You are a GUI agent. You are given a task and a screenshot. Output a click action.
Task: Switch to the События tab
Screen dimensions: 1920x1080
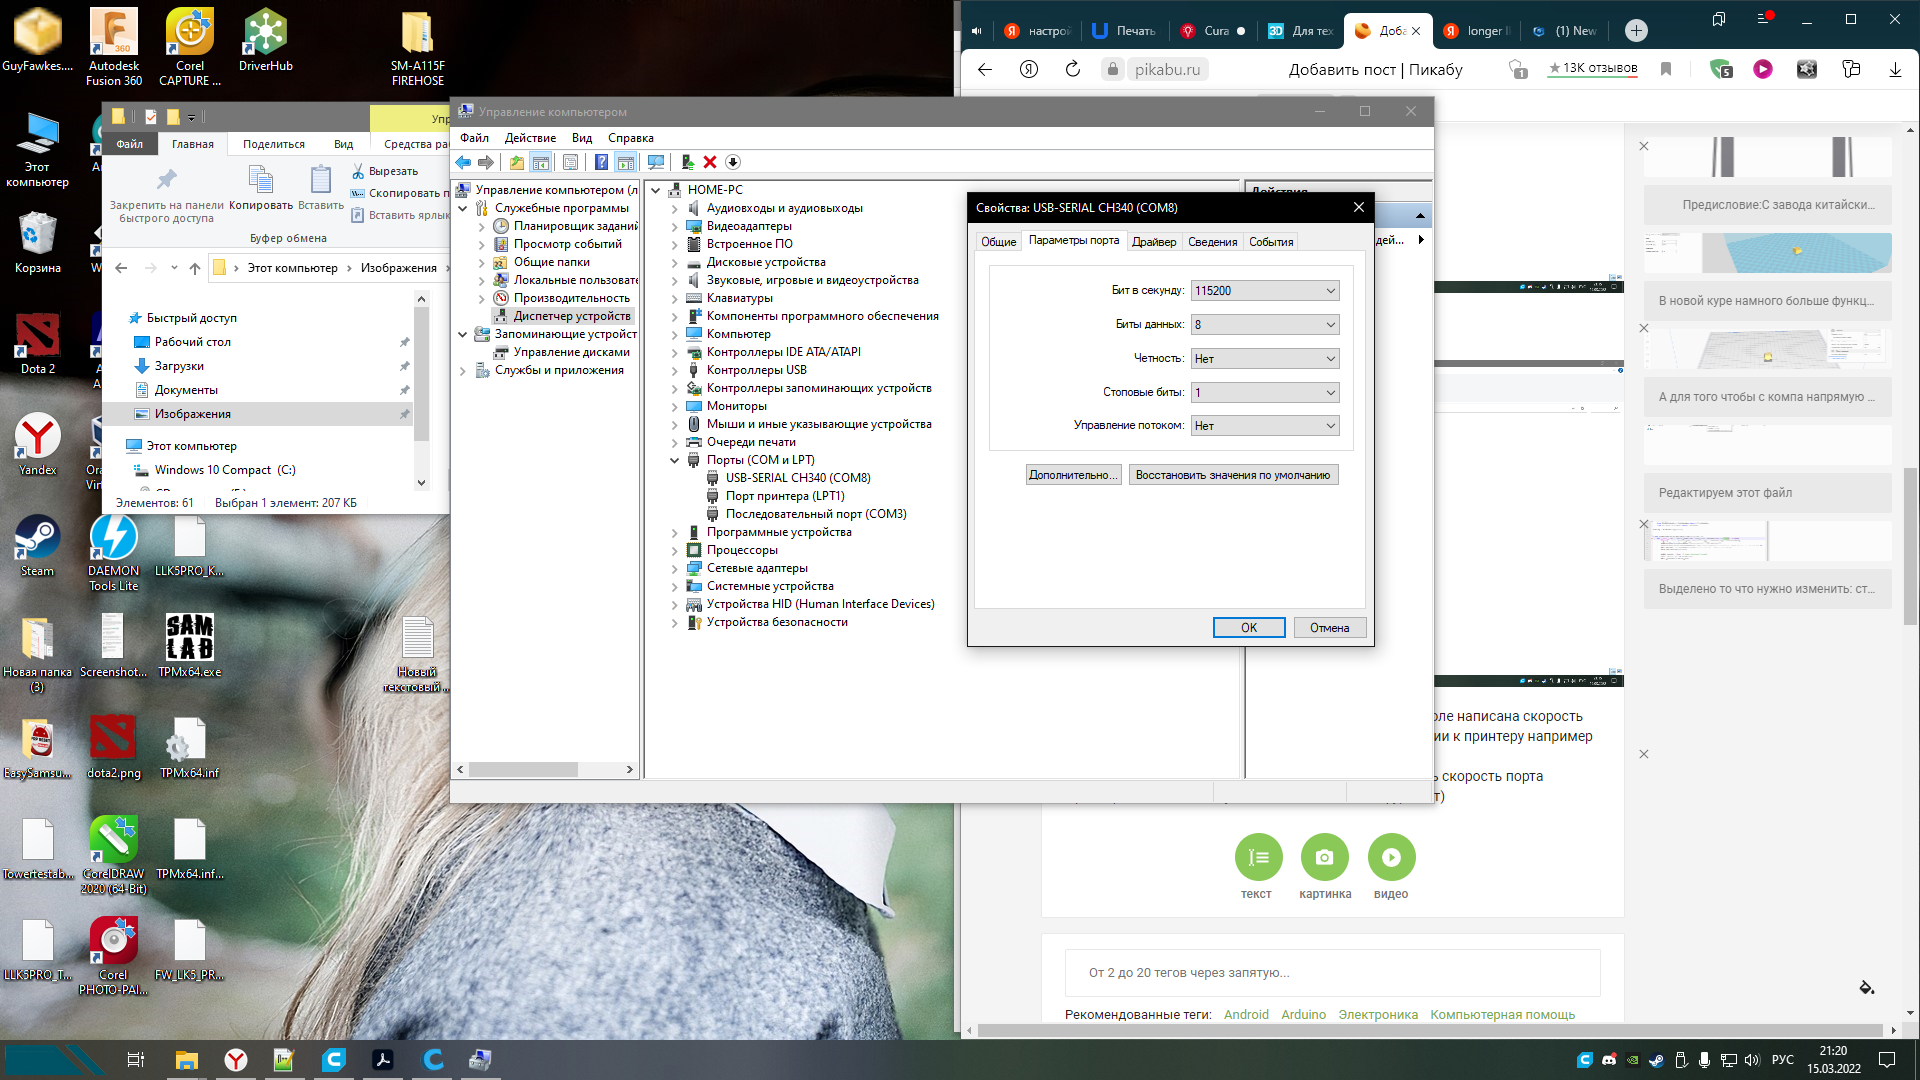click(x=1271, y=242)
